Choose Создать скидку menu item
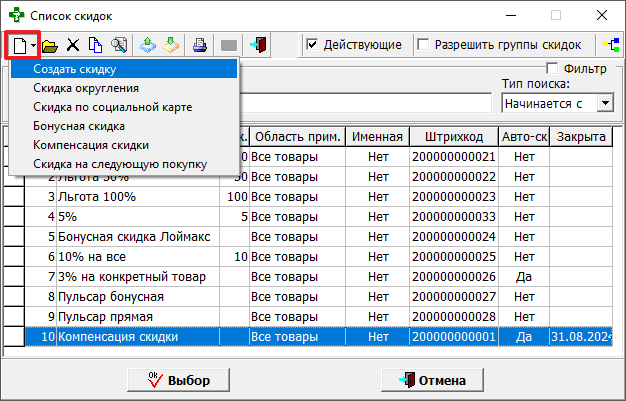The height and width of the screenshot is (401, 626). tap(124, 69)
